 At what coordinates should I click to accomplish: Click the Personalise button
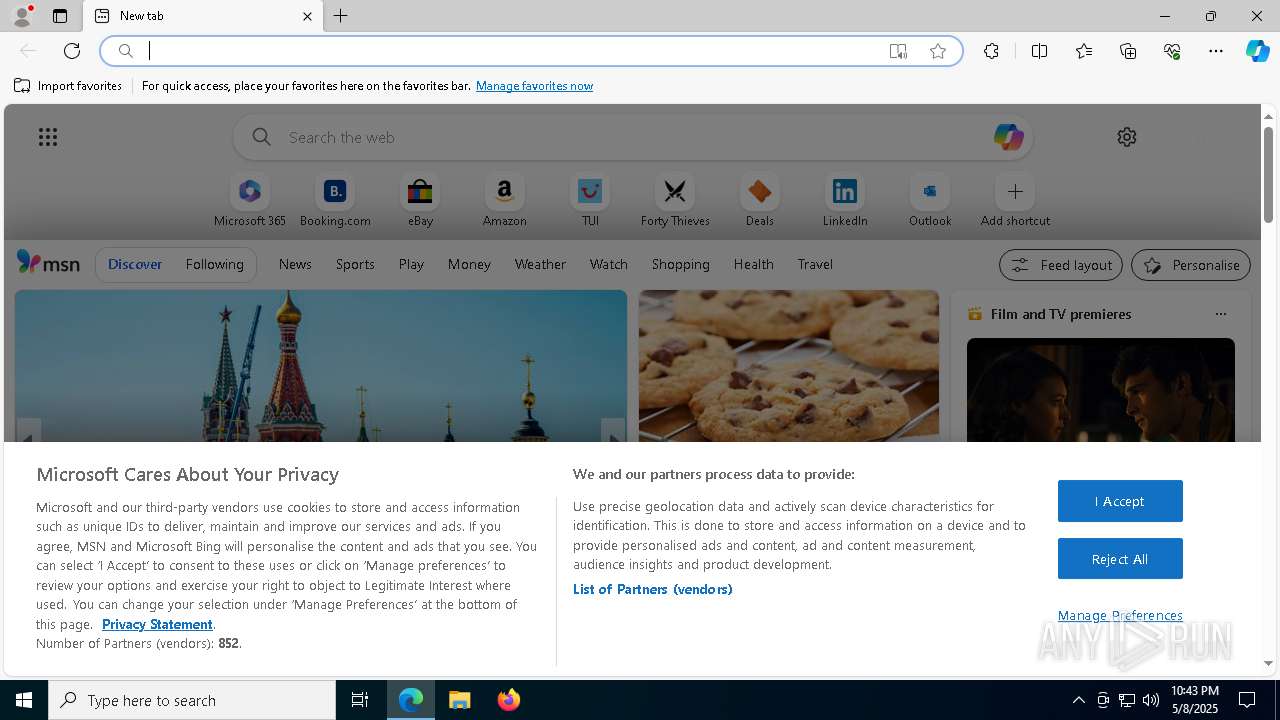tap(1191, 265)
